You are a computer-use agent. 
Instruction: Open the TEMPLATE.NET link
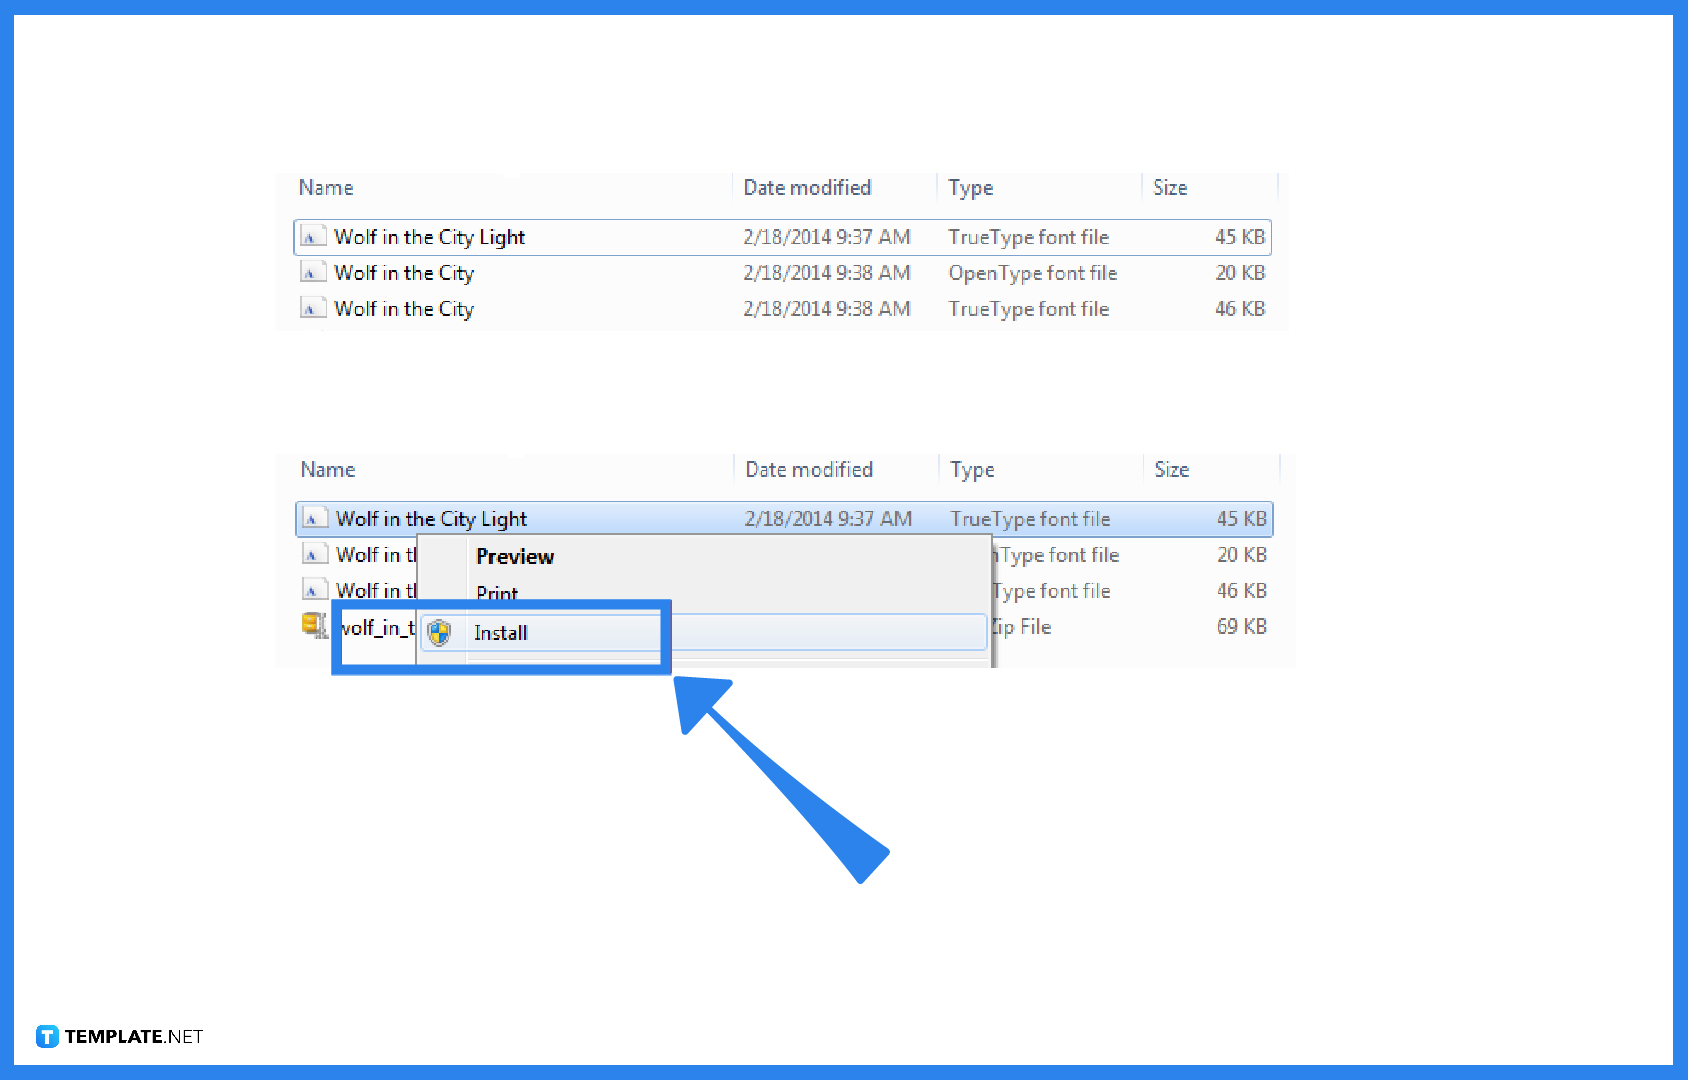pos(130,1036)
